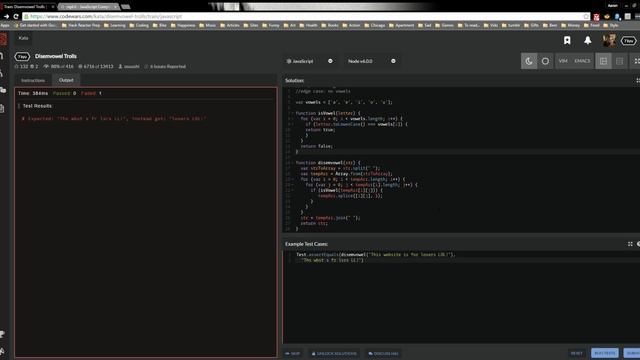Click the kata author name link

129,67
